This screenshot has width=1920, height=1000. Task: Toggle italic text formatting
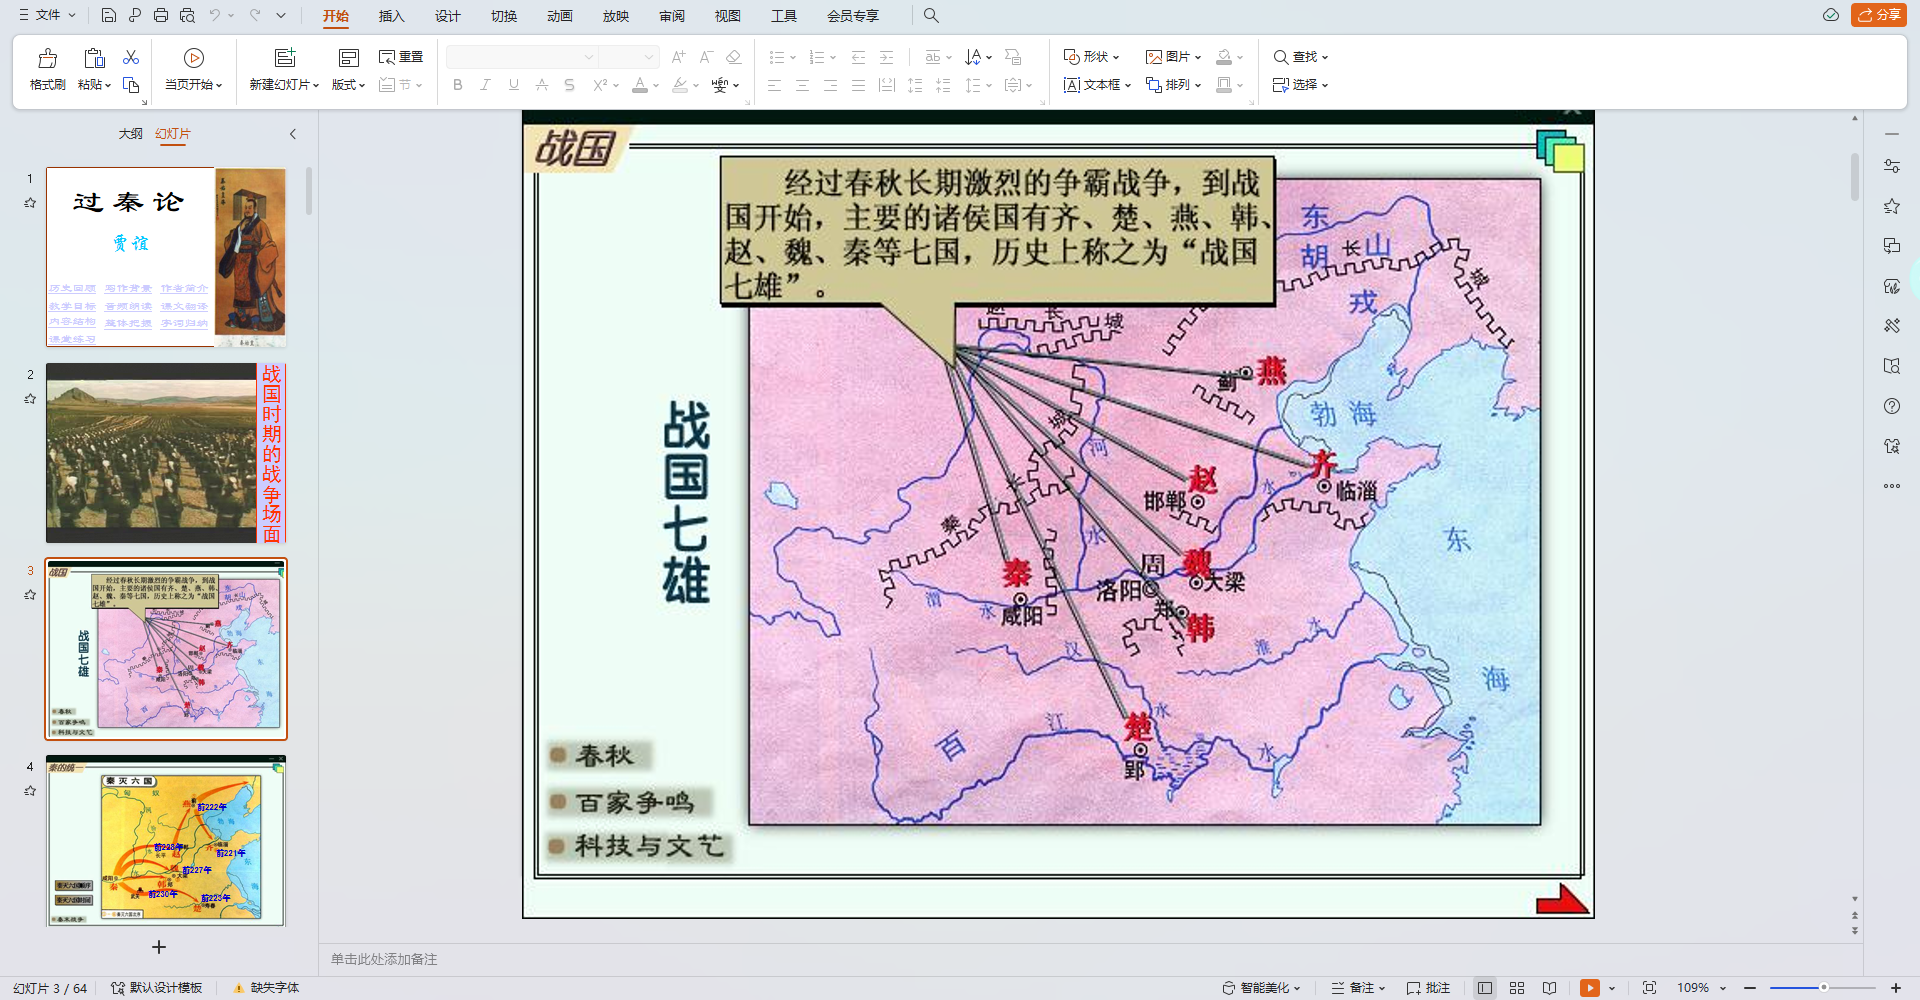[x=485, y=85]
